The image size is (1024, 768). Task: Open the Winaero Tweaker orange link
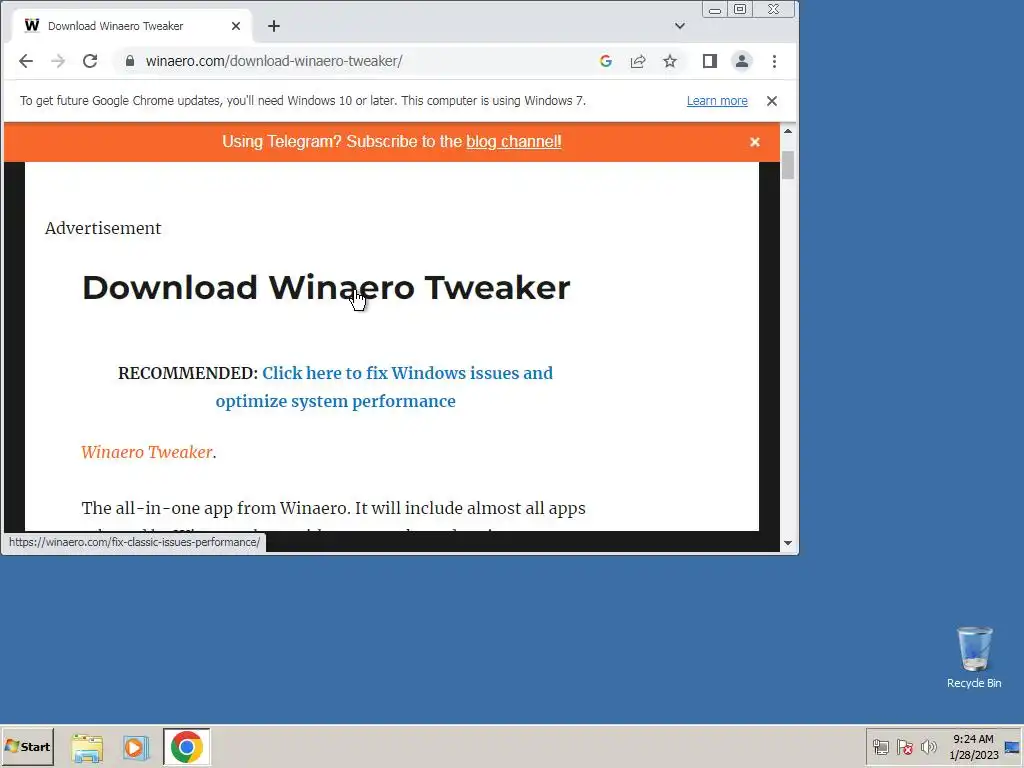tap(147, 452)
